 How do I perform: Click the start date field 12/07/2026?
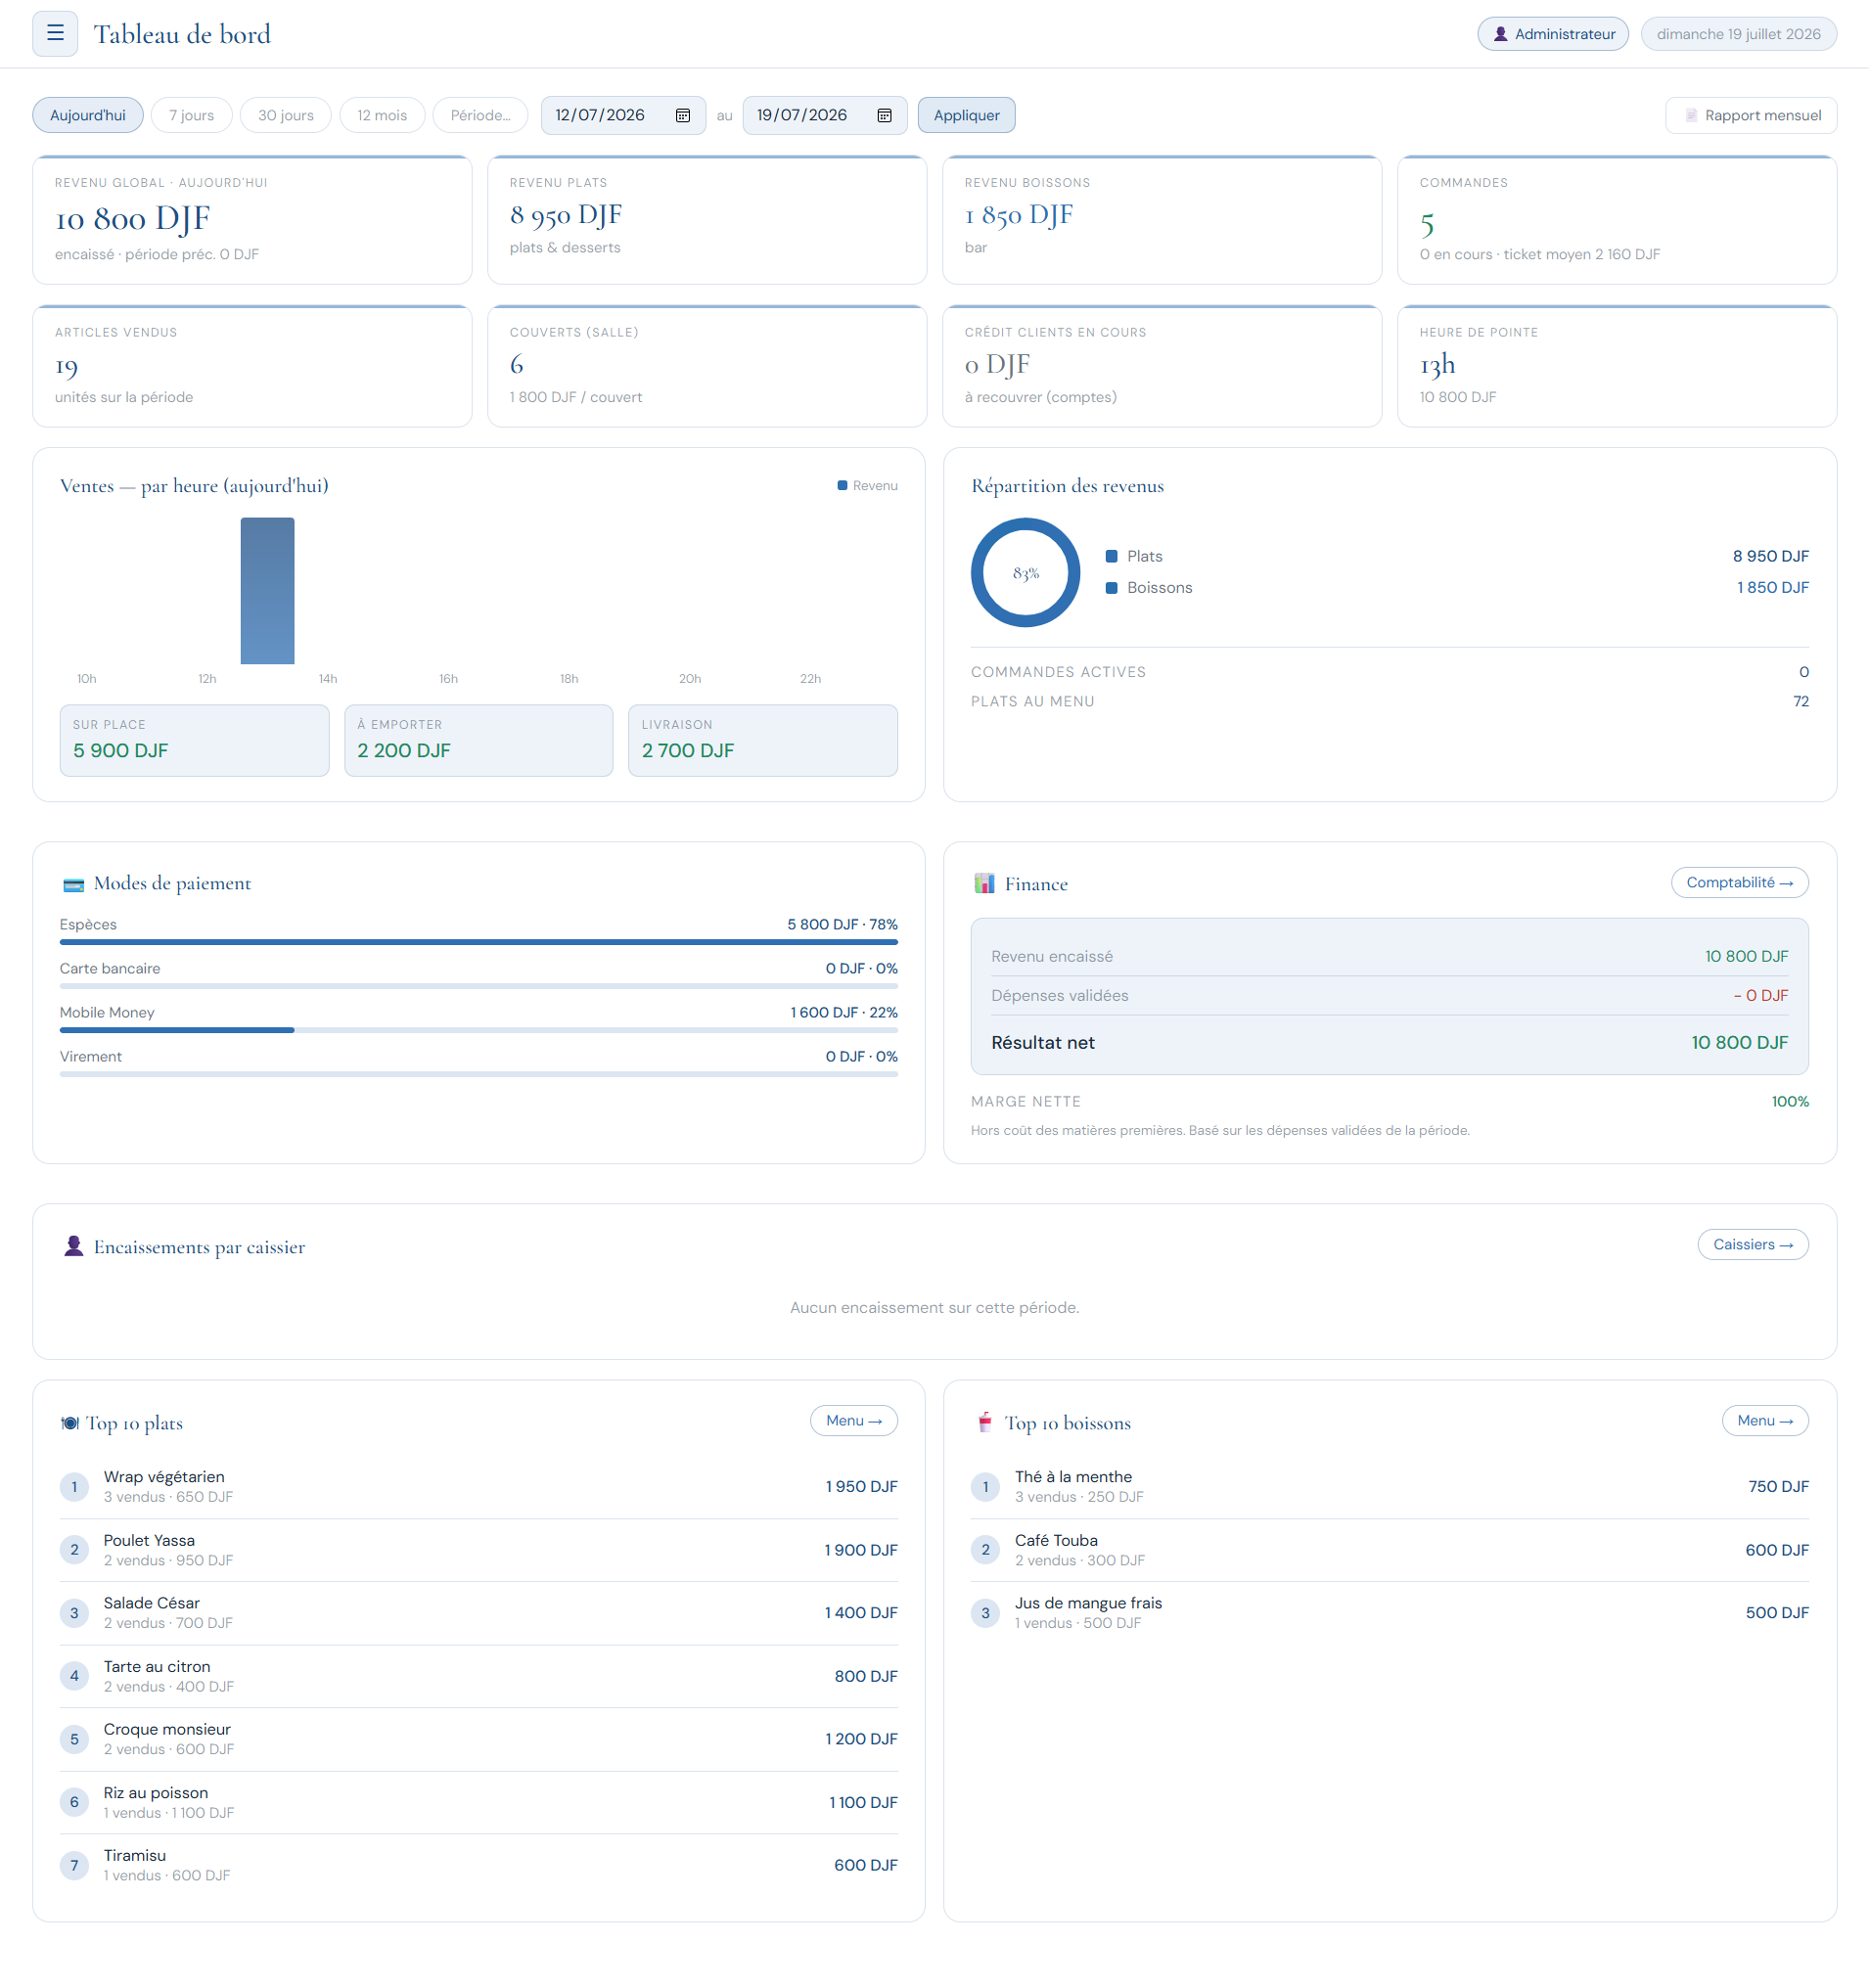coord(623,115)
